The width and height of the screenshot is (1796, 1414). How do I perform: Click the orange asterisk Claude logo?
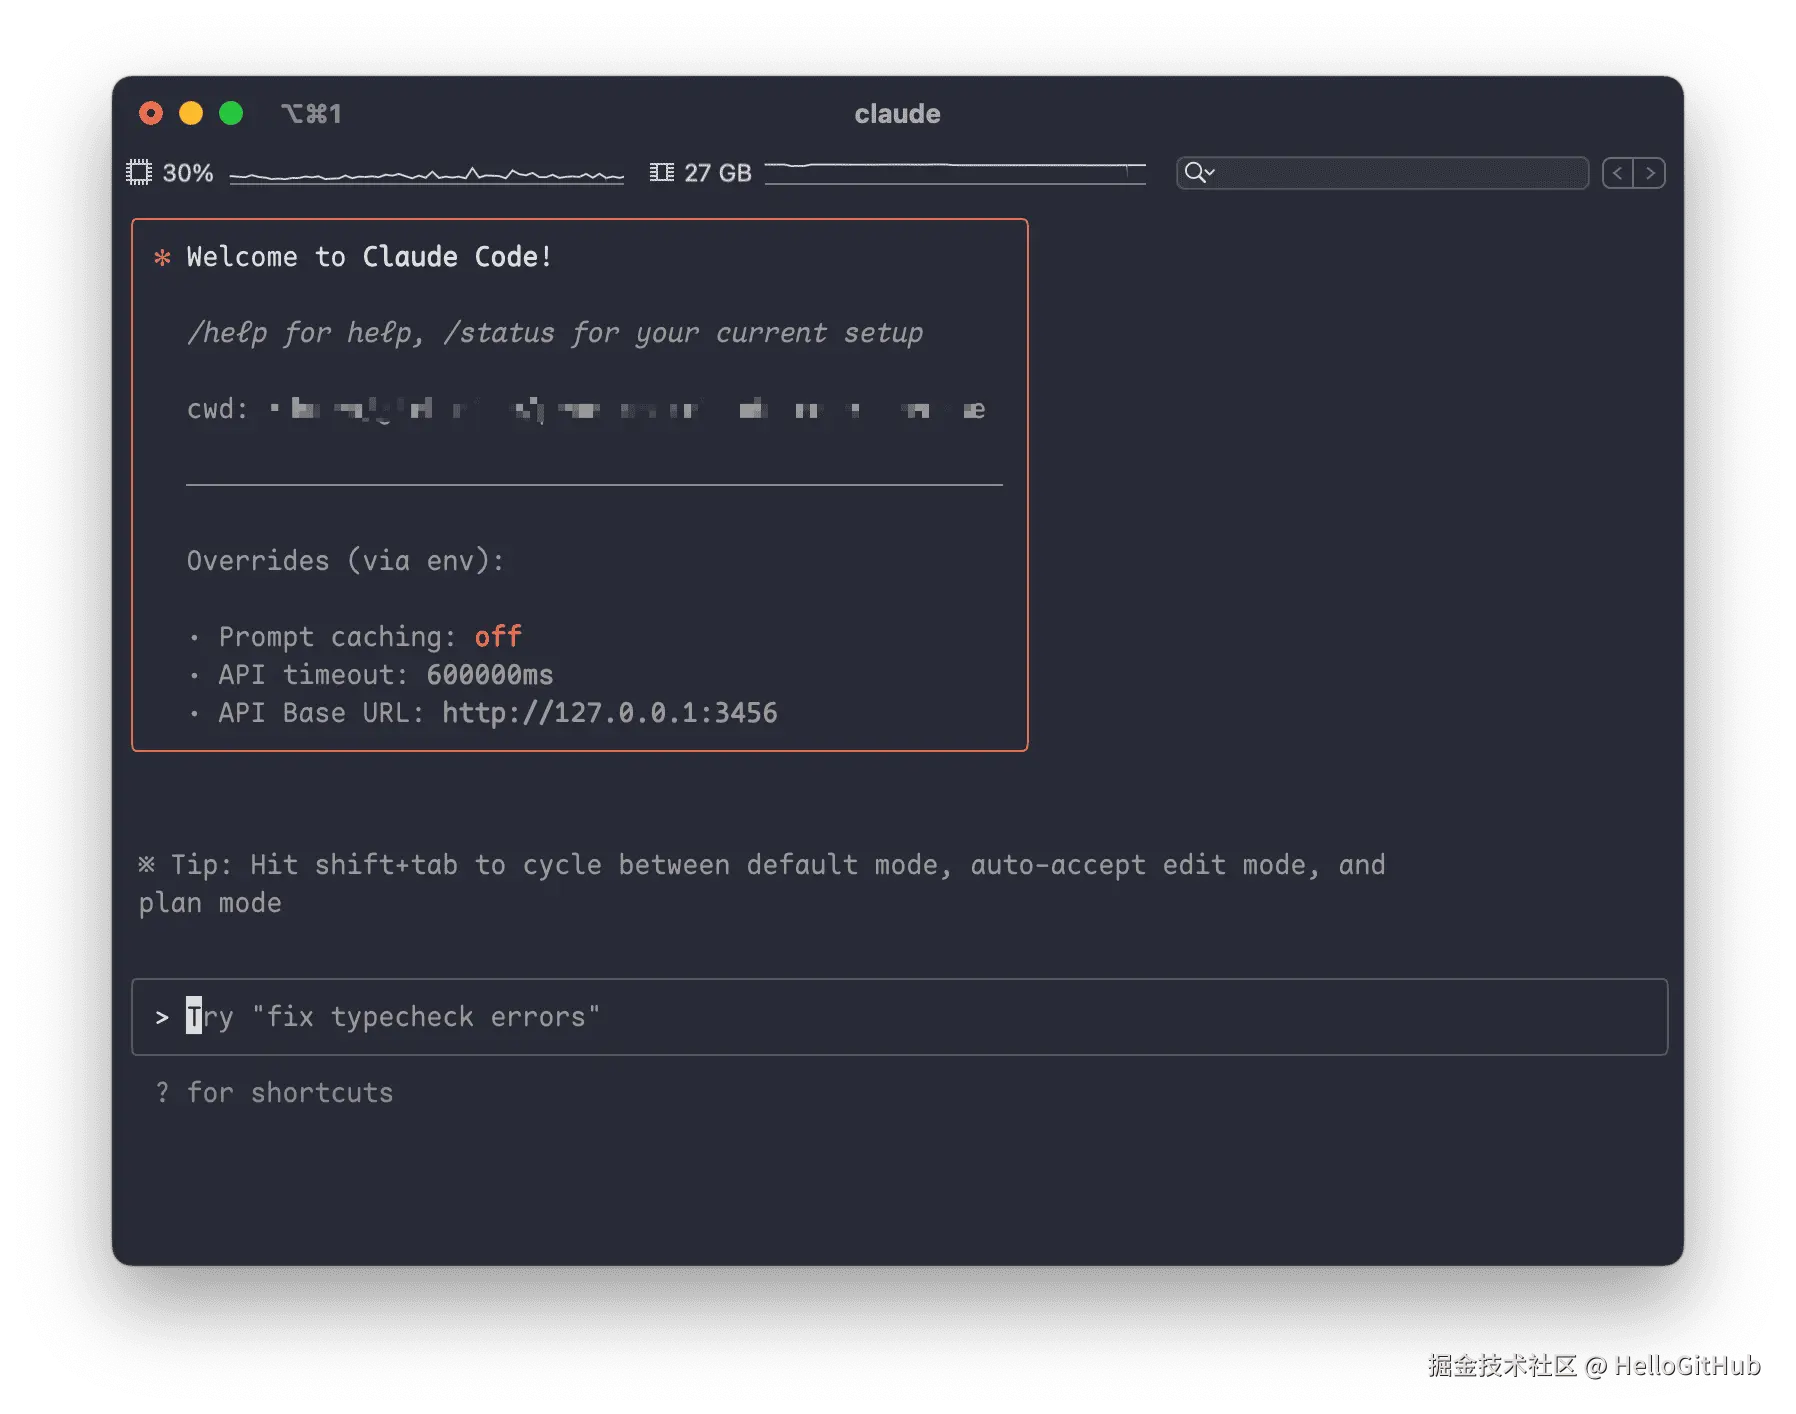pos(162,258)
